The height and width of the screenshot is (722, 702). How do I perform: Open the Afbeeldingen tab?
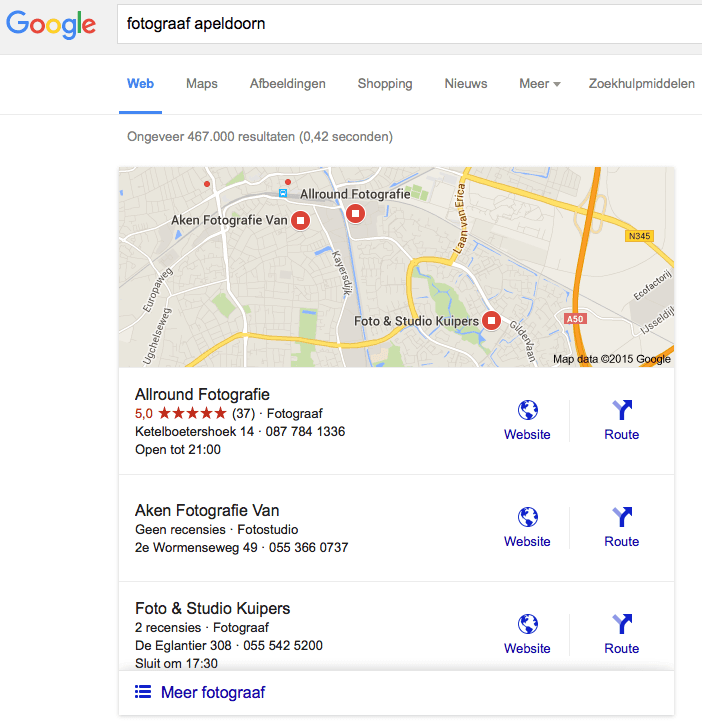(288, 84)
